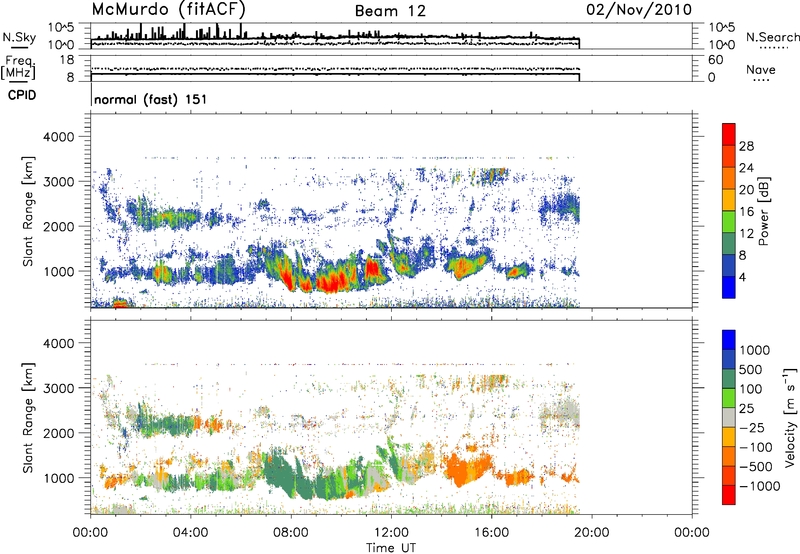Click the 08:00 time tick label
The width and height of the screenshot is (800, 554).
point(291,533)
